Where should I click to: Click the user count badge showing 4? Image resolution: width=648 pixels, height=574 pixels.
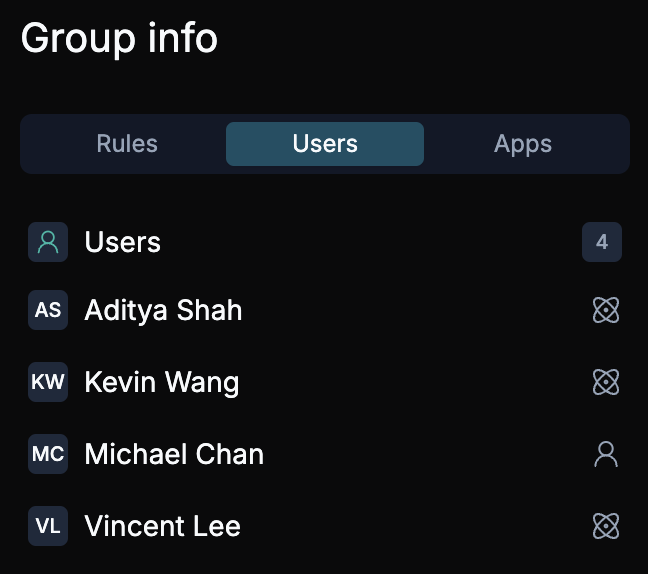coord(602,242)
